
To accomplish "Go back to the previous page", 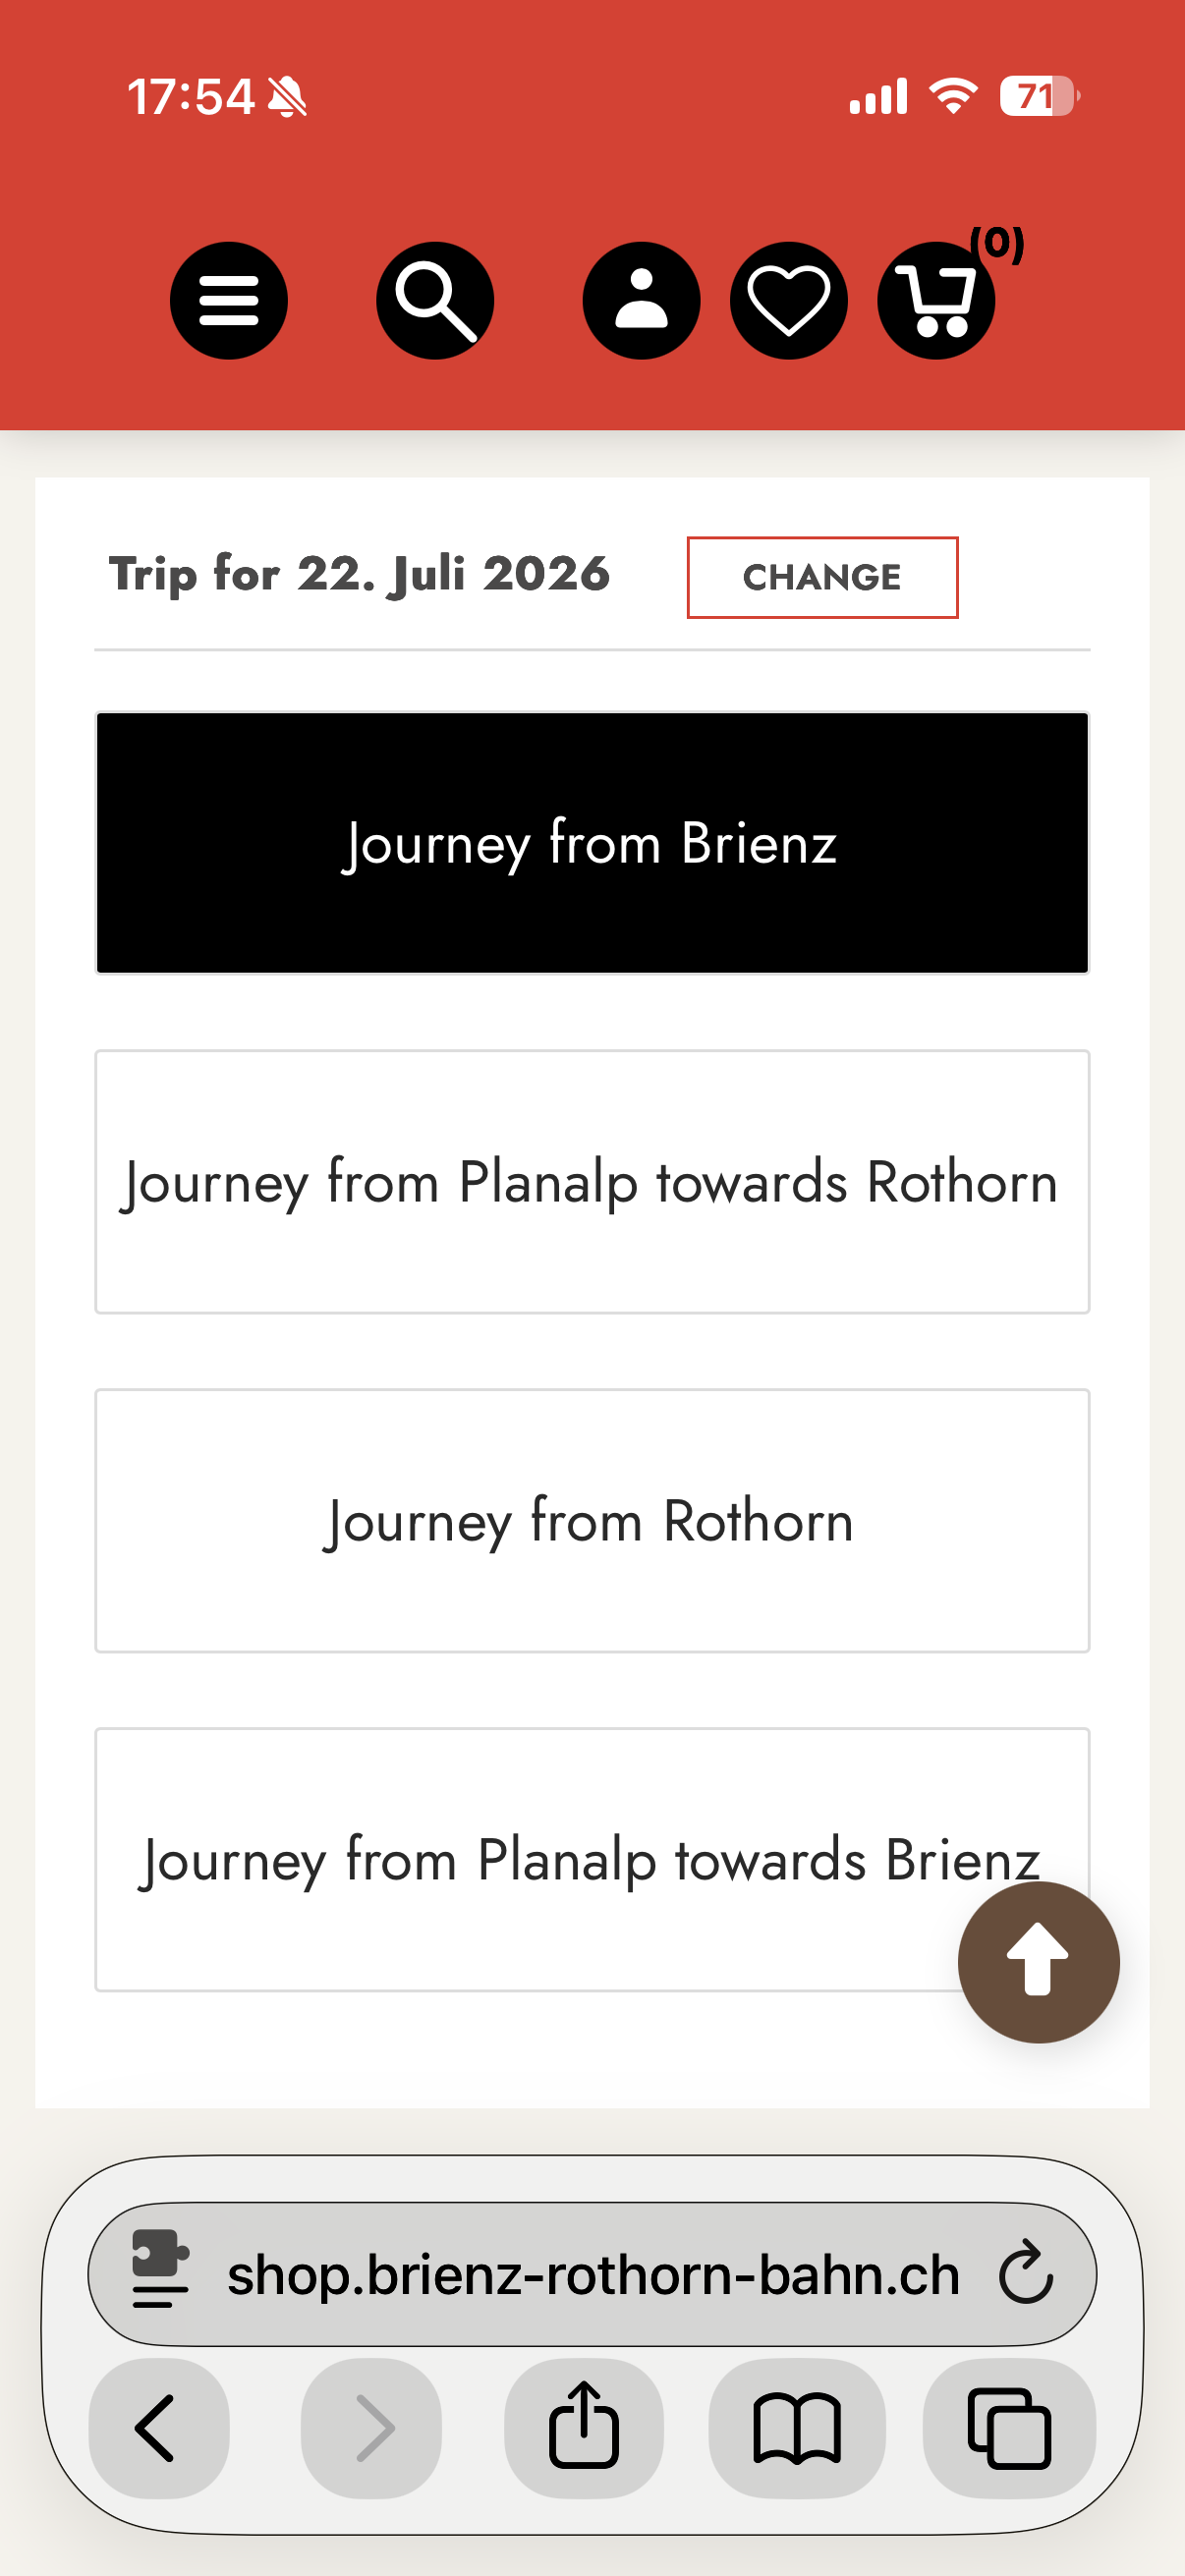I will (x=158, y=2428).
